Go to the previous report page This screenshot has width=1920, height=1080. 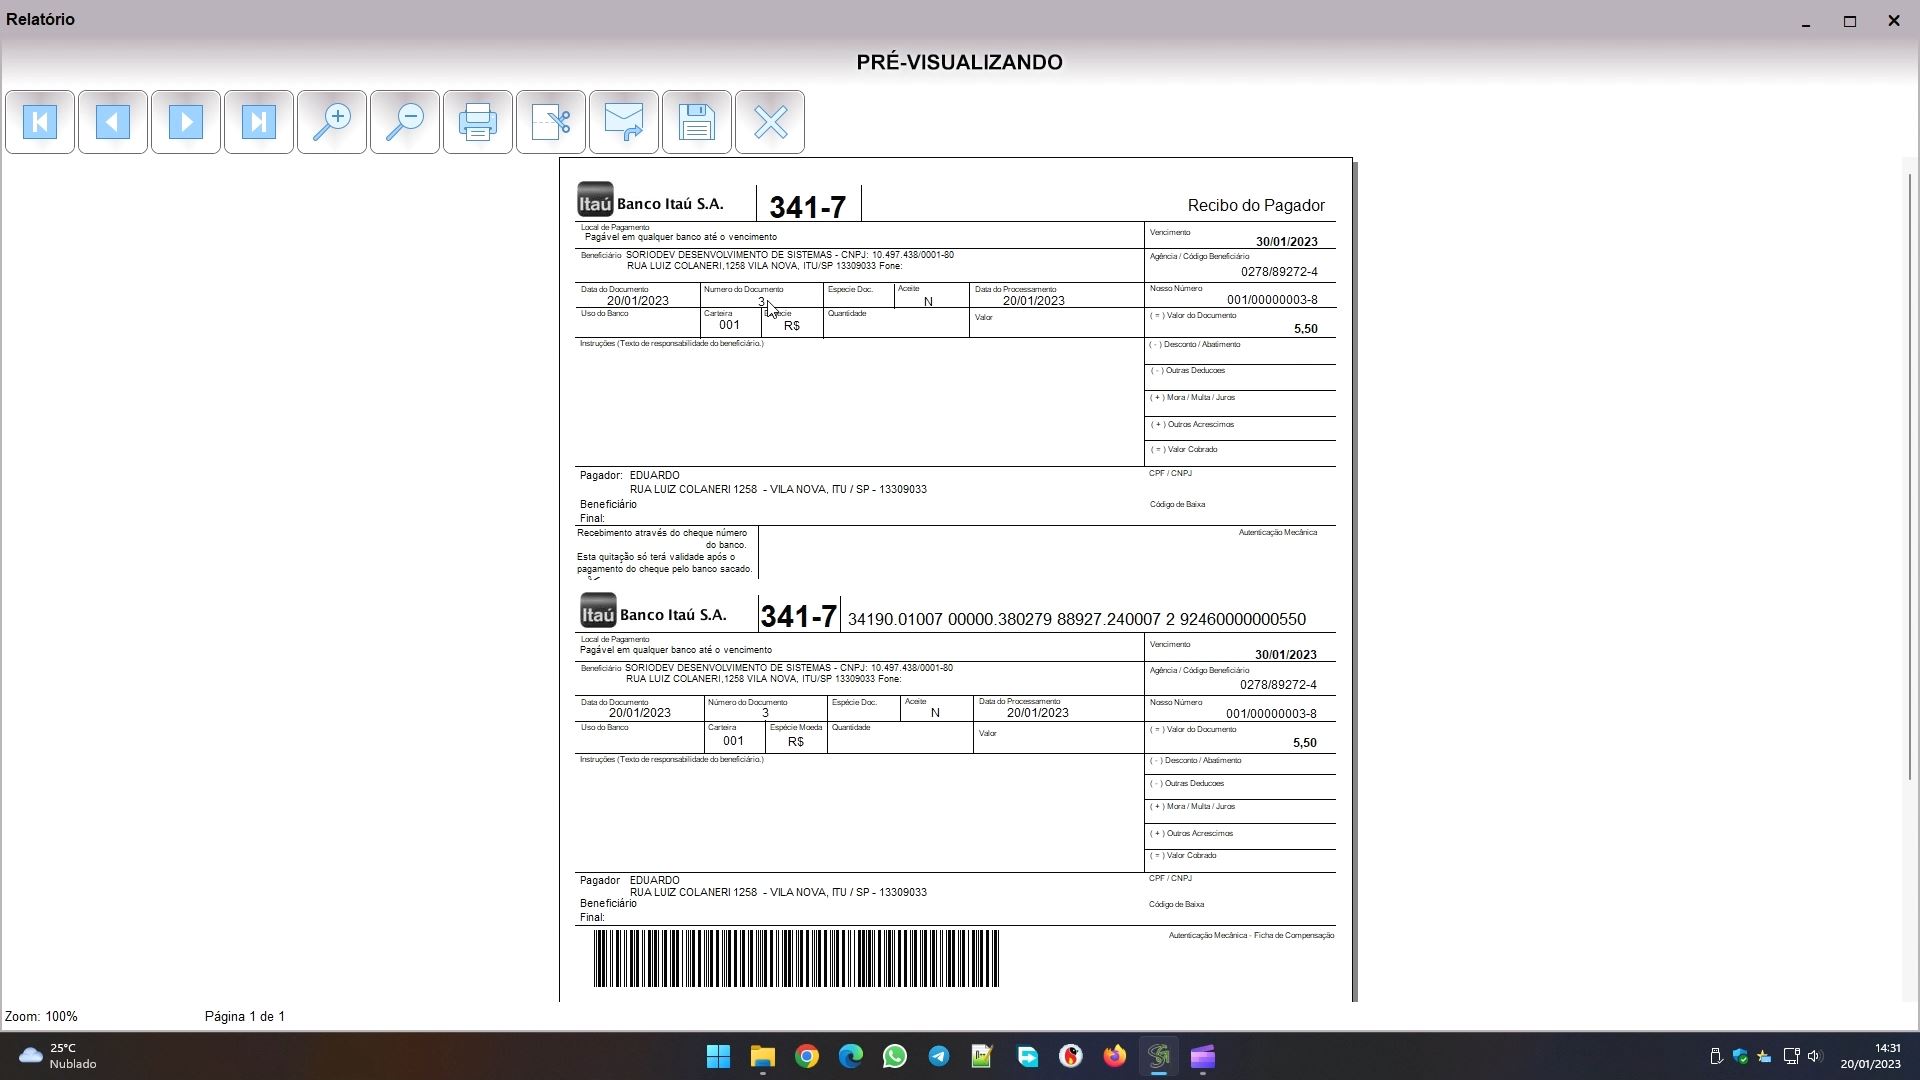tap(113, 122)
